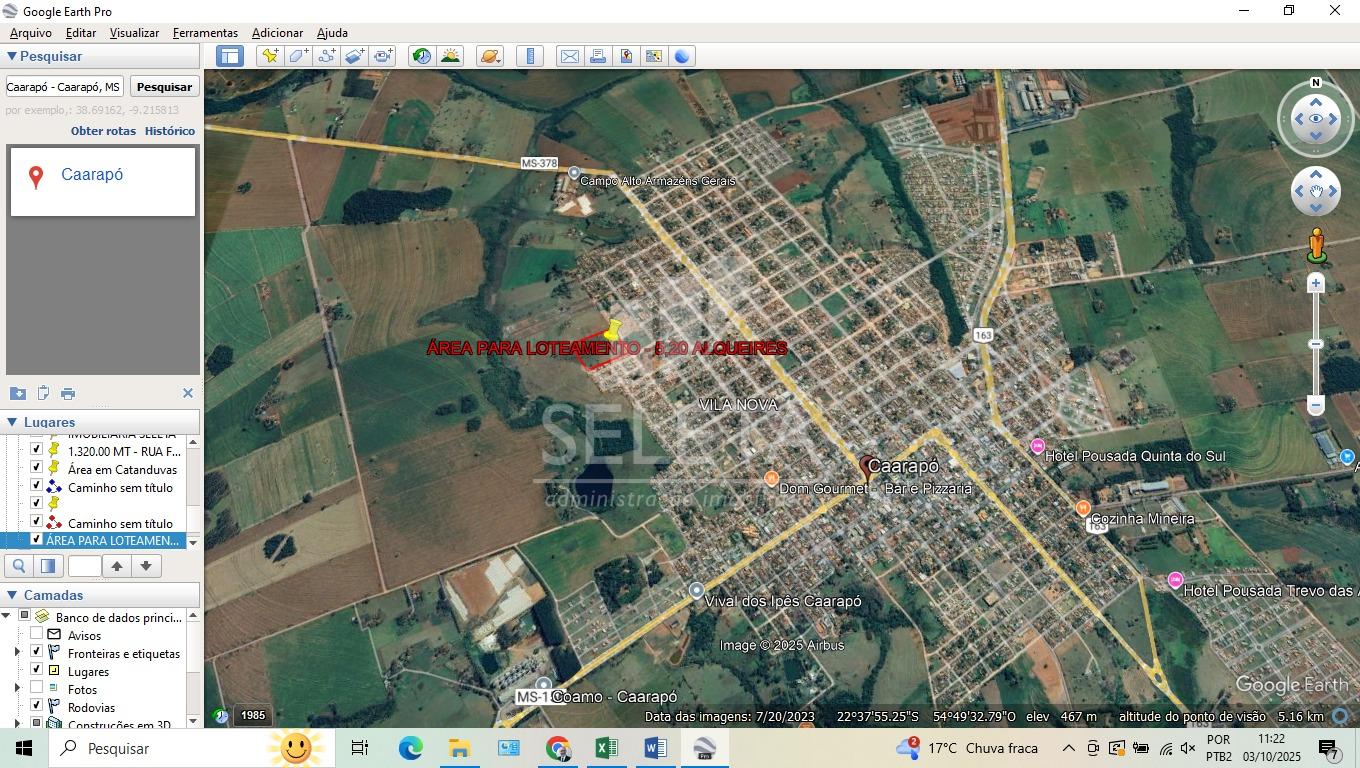Screen dimensions: 1360x768
Task: Enable the Fotos layer checkbox
Action: pos(37,689)
